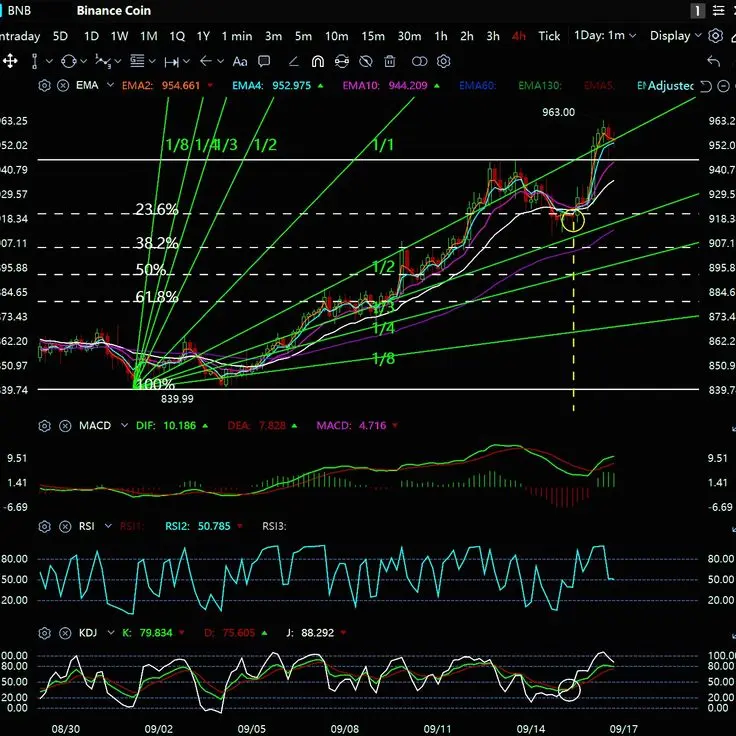The height and width of the screenshot is (736, 736).
Task: Open the layout options icon top right
Action: tap(718, 10)
